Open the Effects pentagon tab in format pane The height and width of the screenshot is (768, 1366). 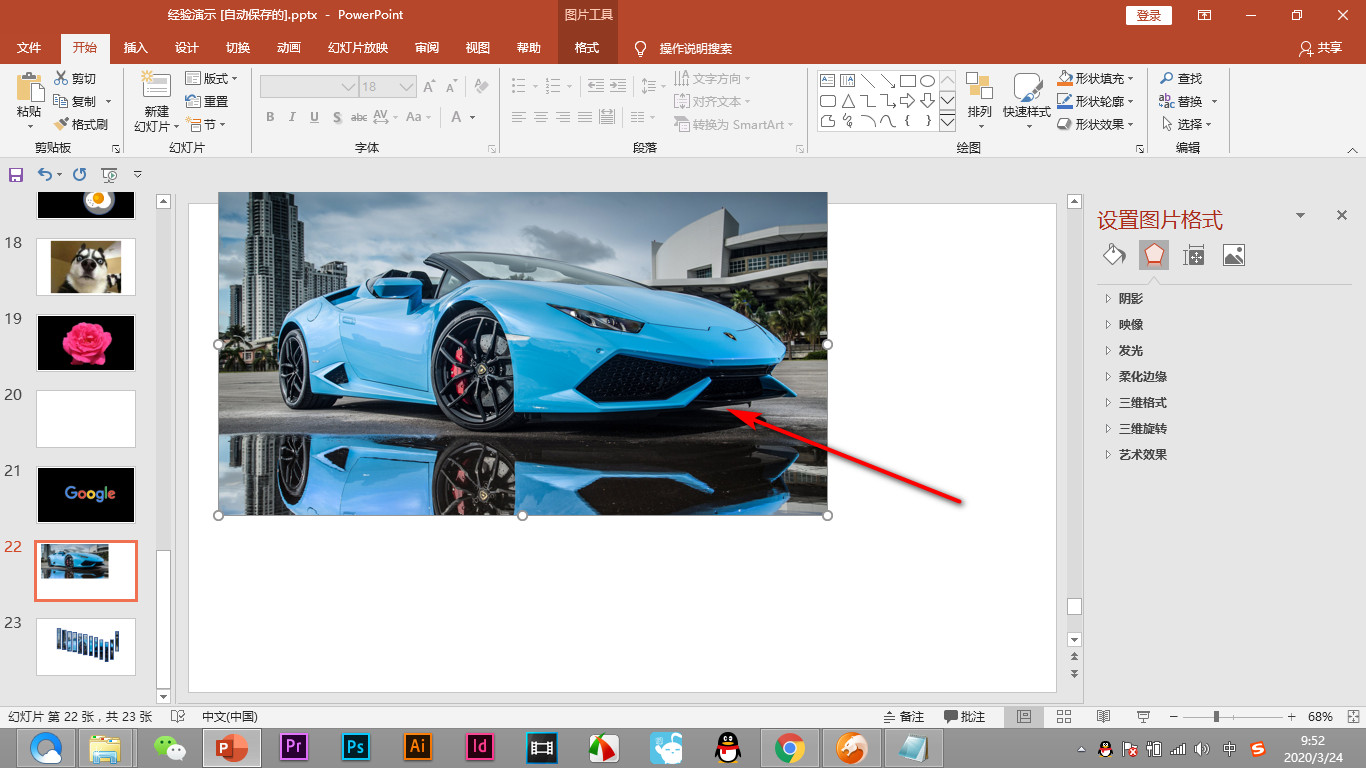(1154, 255)
